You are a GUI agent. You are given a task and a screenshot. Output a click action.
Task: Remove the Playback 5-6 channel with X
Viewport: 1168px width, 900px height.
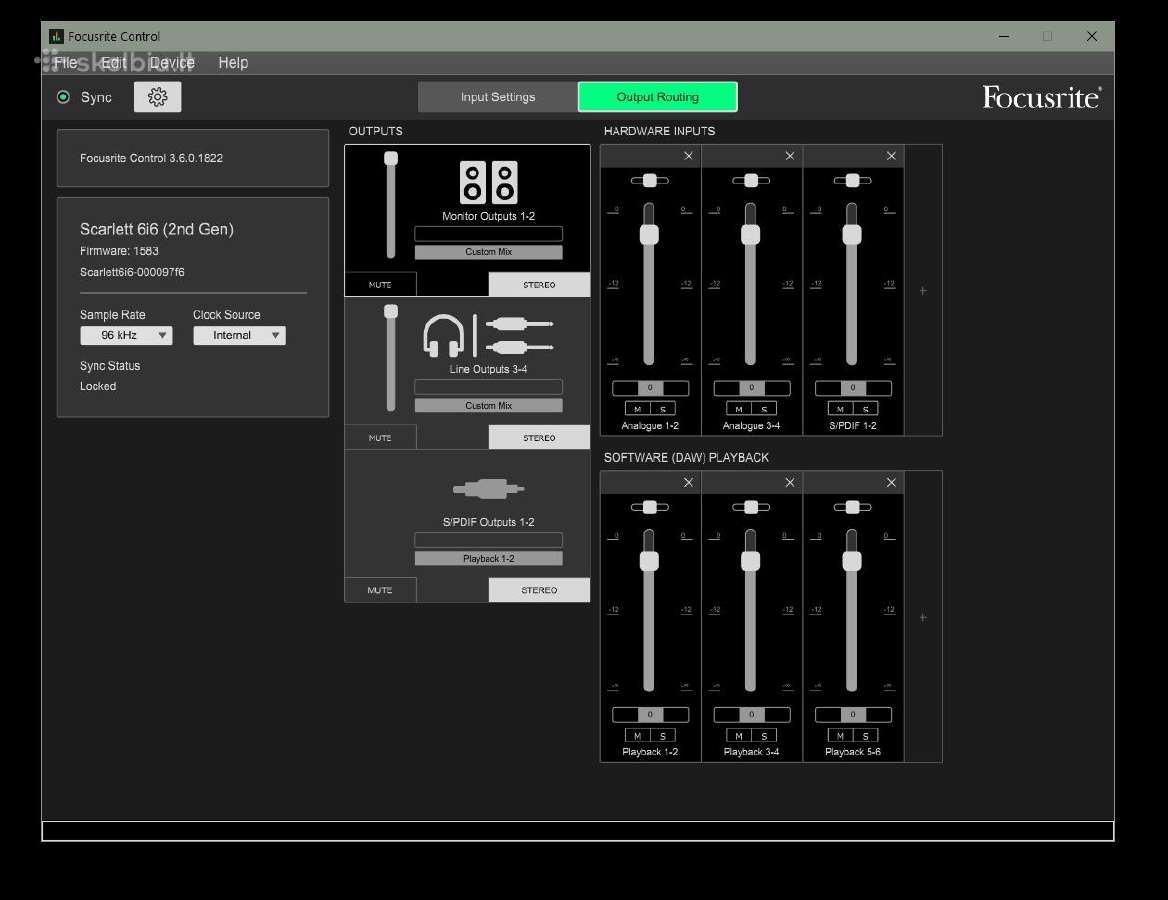pyautogui.click(x=891, y=483)
